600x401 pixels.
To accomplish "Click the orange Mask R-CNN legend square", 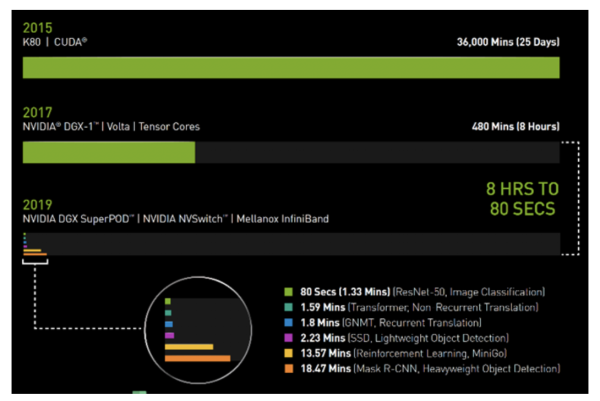I will coord(289,370).
